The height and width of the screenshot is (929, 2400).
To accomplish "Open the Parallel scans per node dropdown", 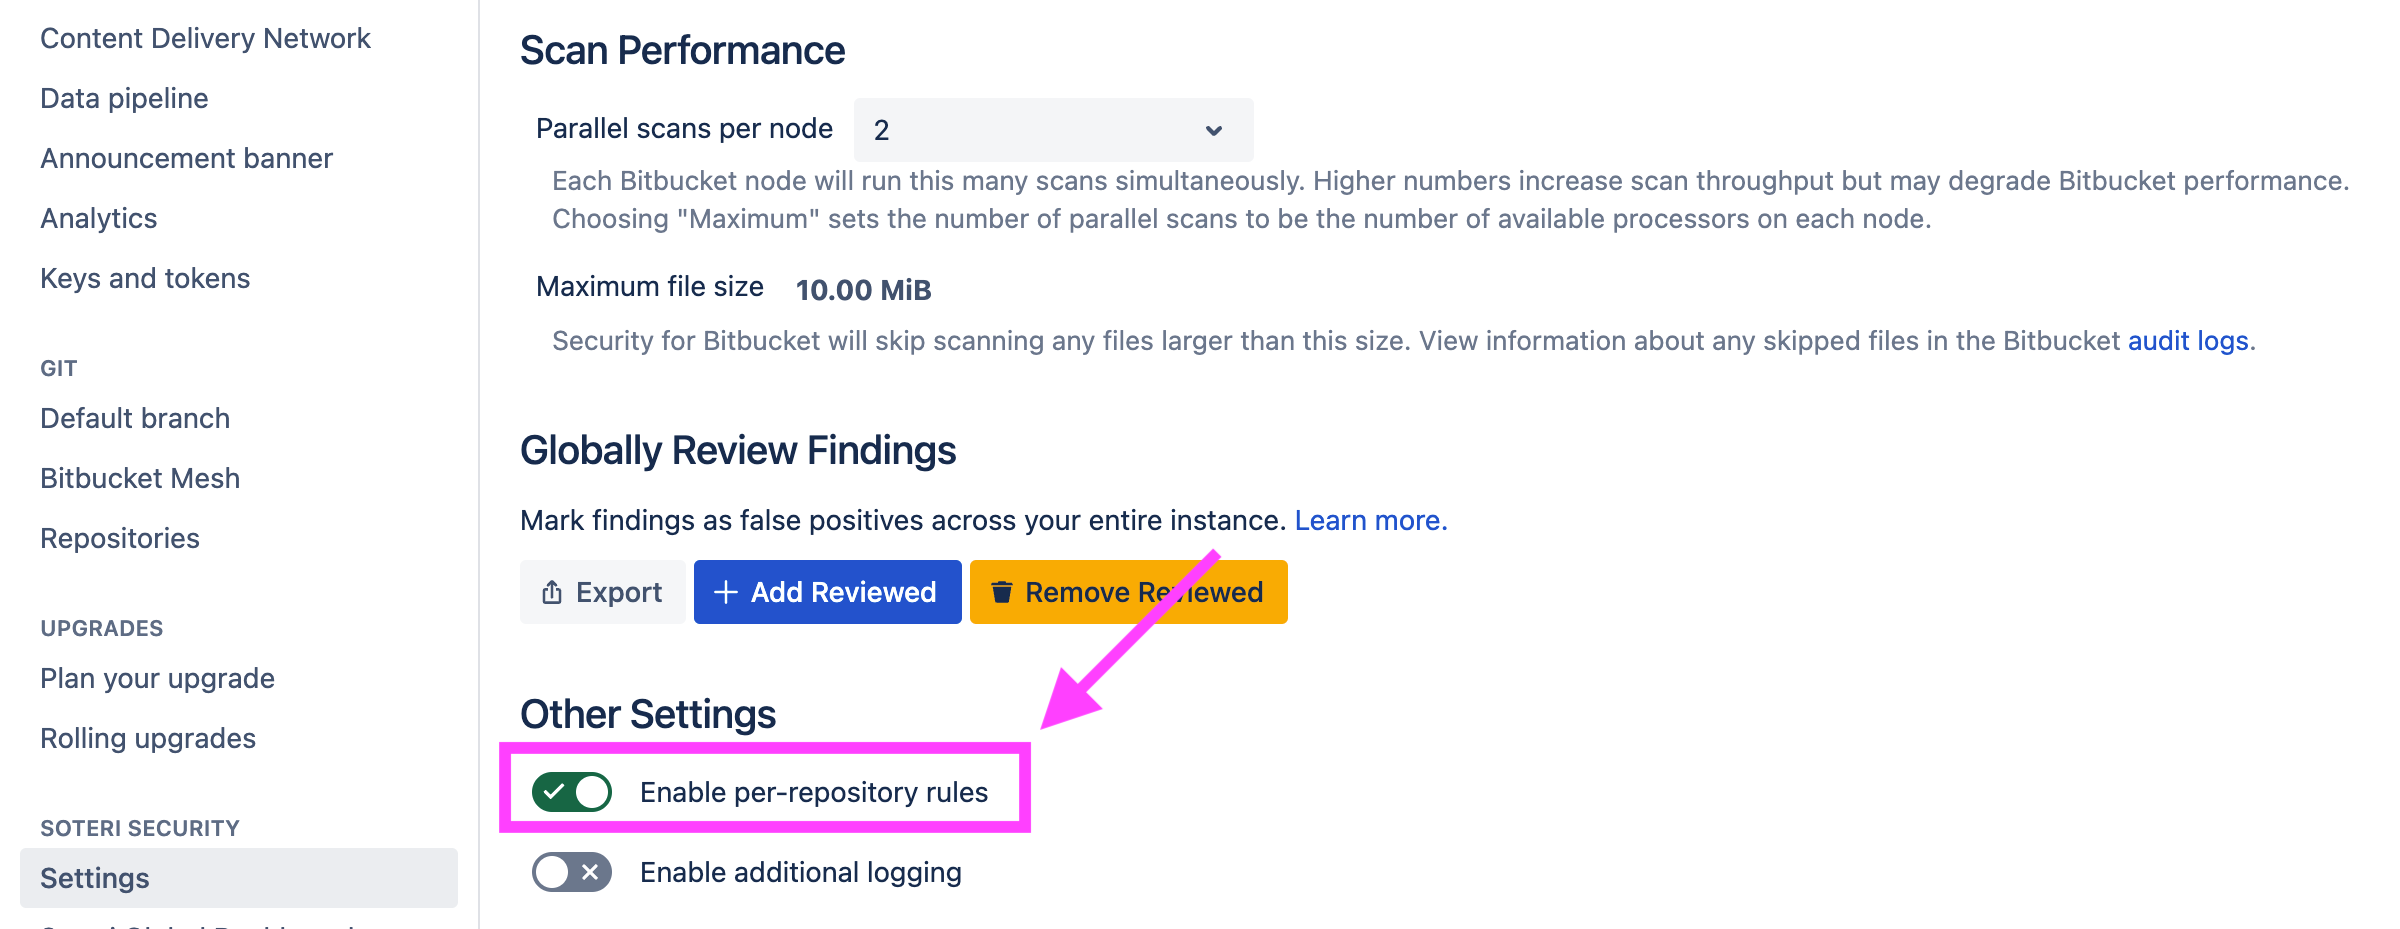I will (x=1050, y=129).
